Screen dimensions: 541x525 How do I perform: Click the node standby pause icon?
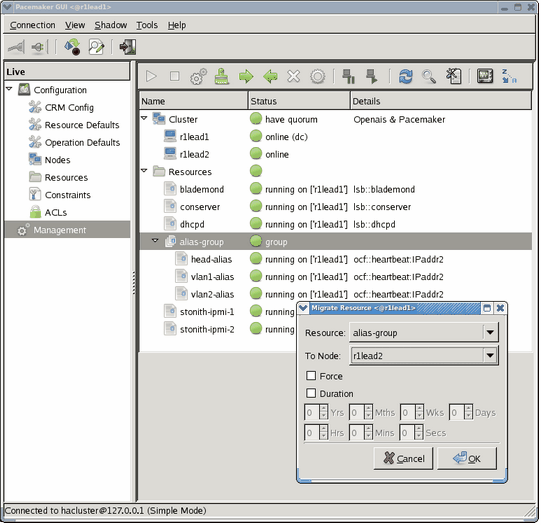[348, 76]
